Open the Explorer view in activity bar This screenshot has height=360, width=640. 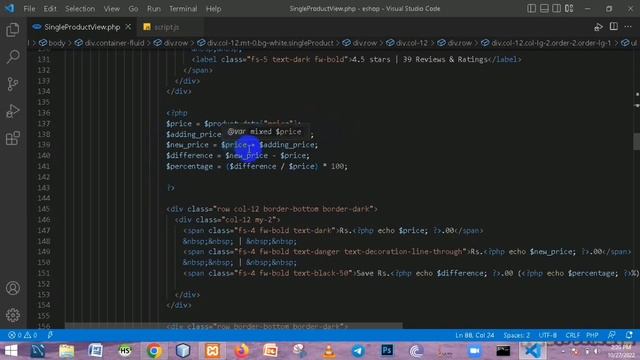tap(13, 30)
